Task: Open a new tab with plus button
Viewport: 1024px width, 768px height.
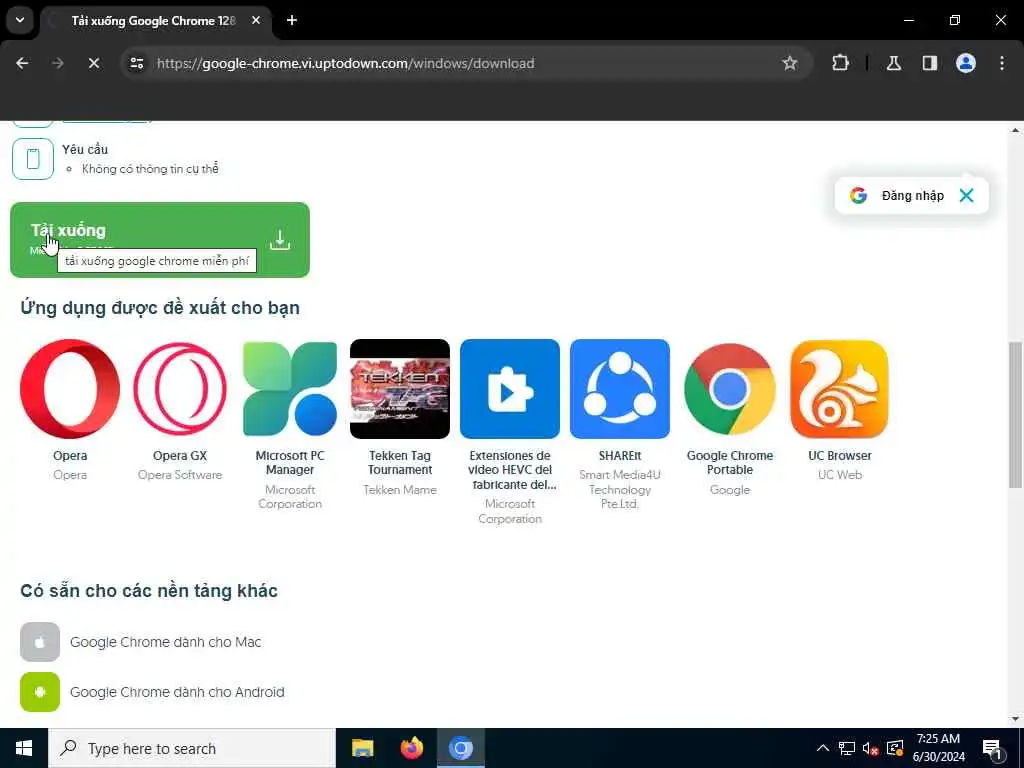Action: [292, 20]
